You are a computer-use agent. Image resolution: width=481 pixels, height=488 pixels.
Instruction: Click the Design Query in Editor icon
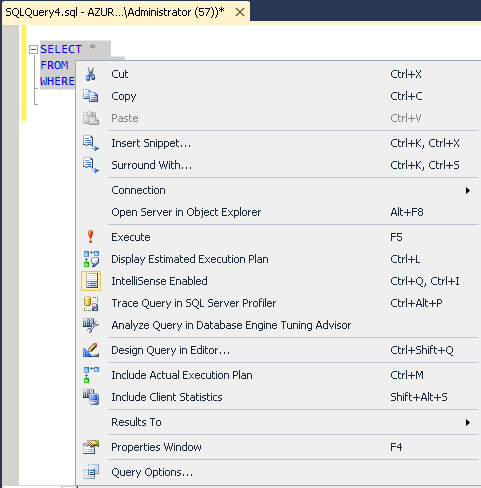pos(91,350)
